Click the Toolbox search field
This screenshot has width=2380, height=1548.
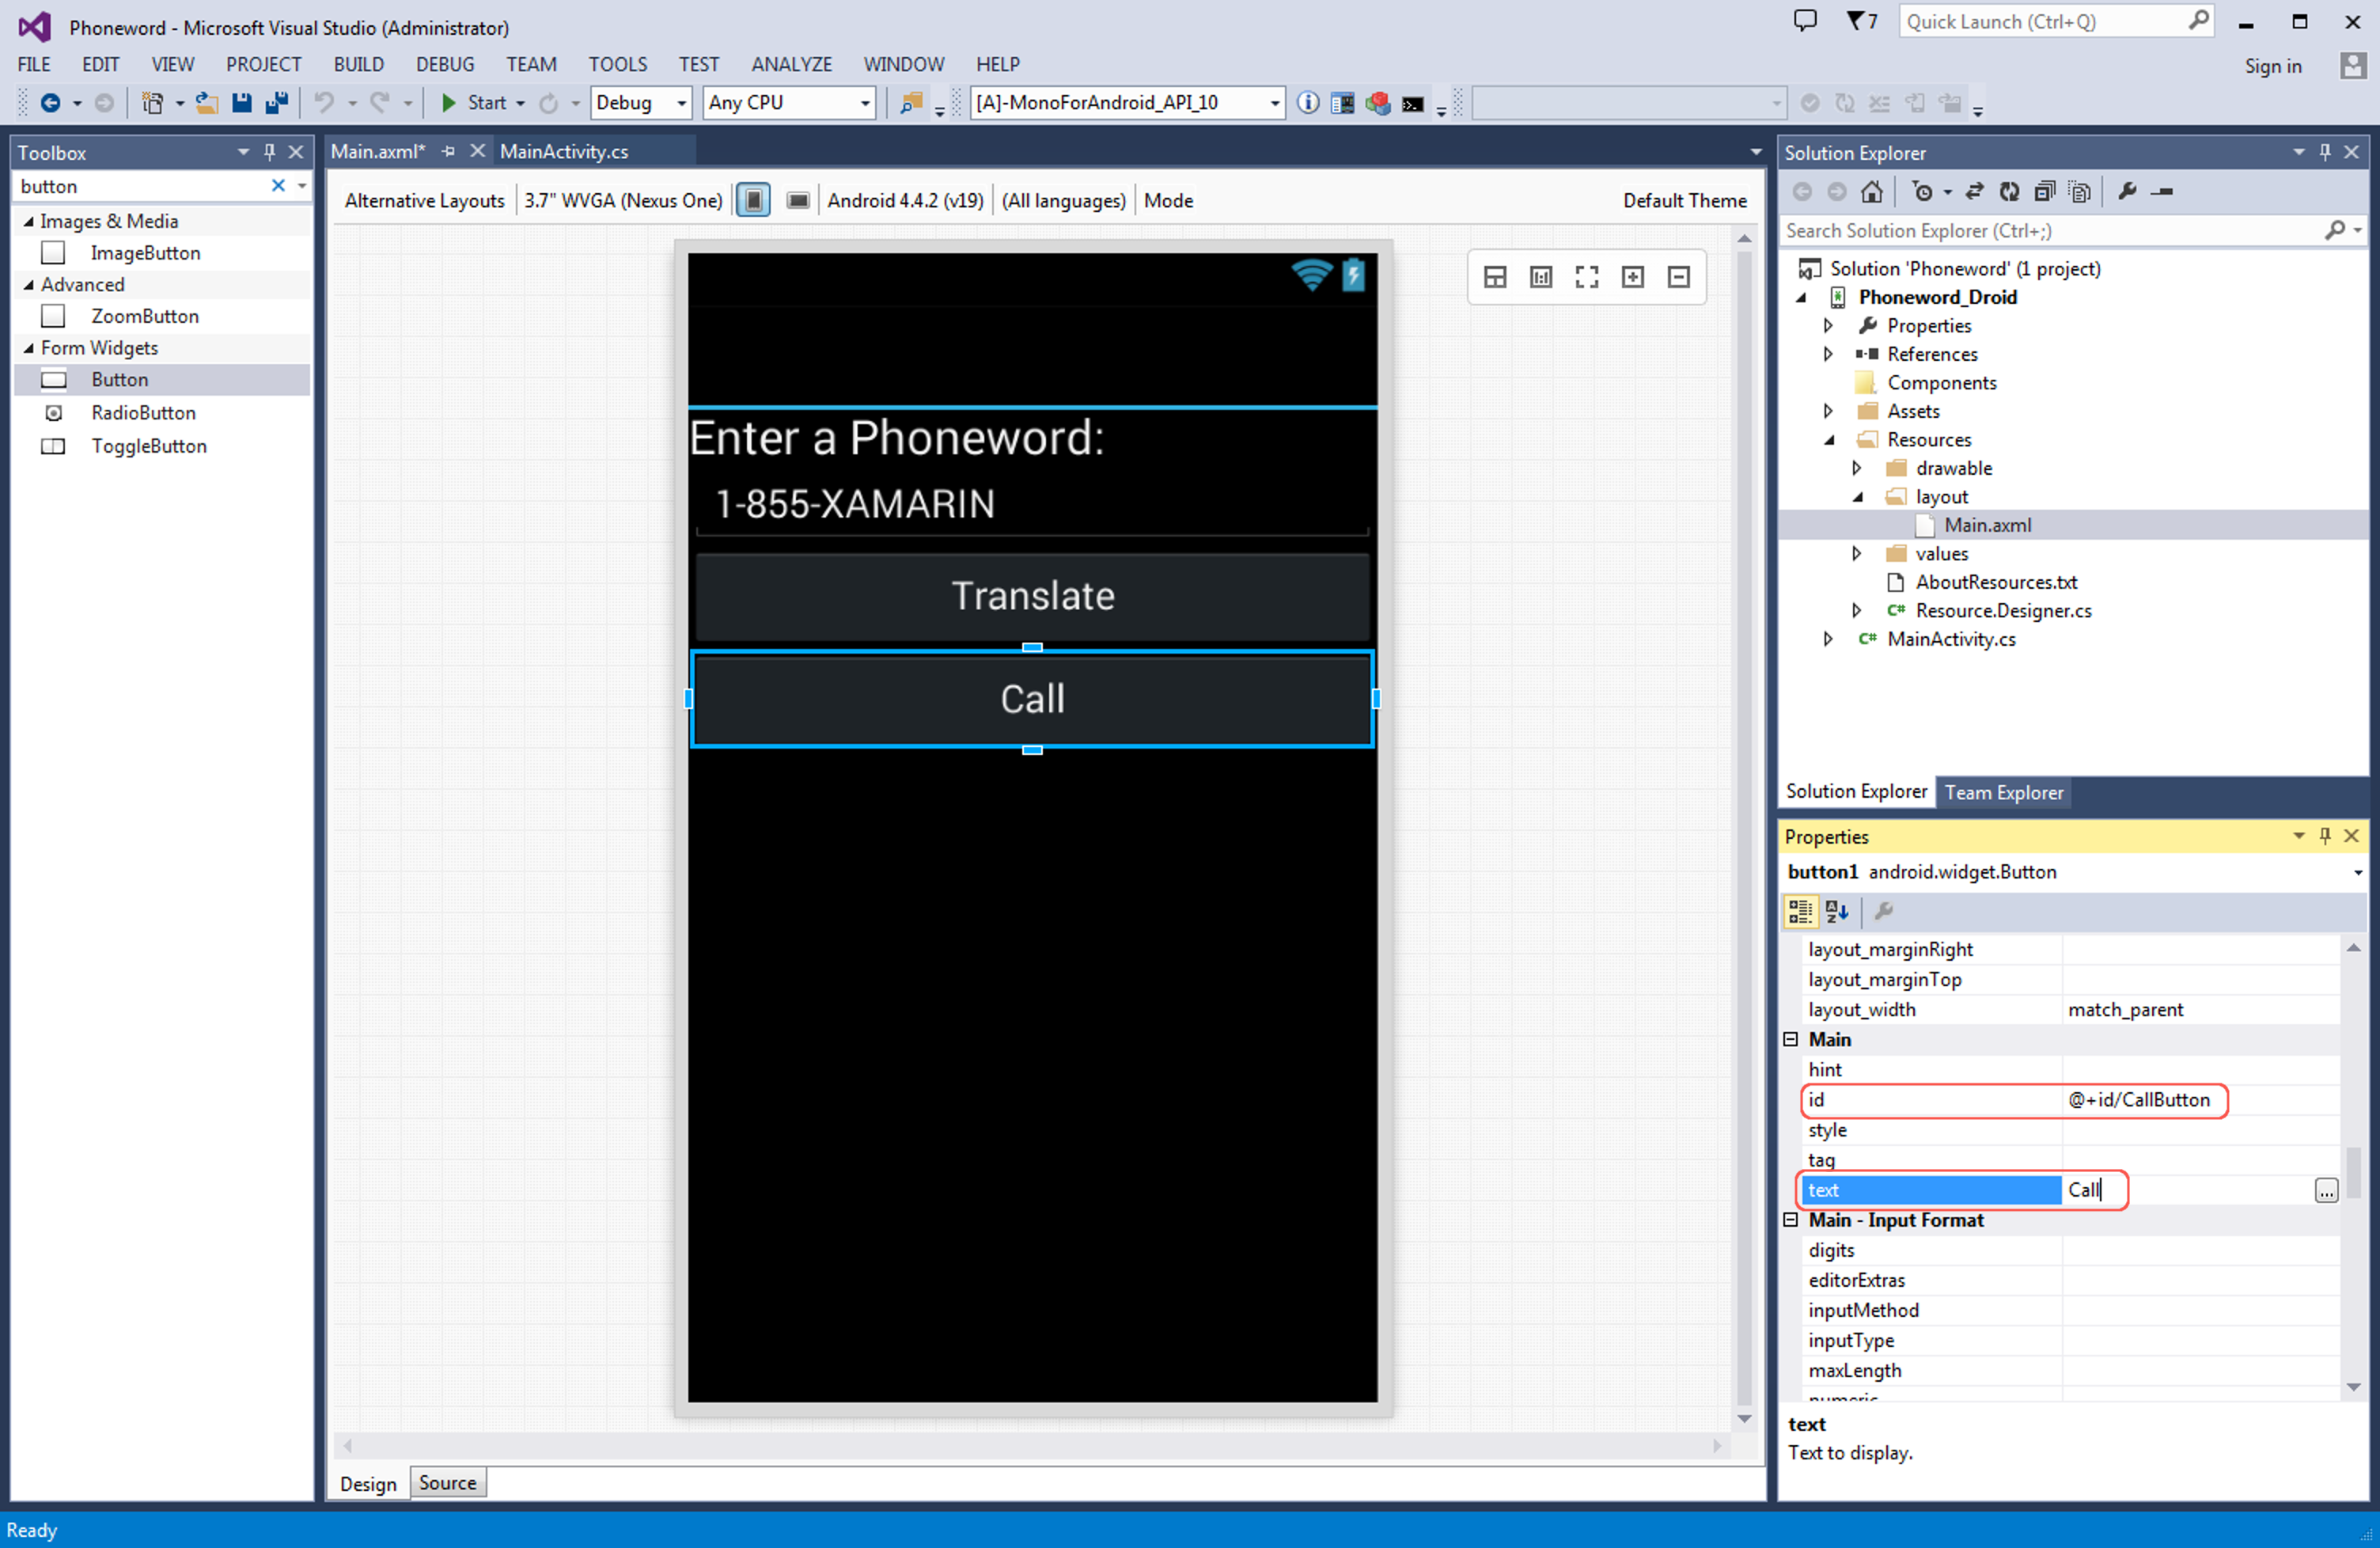[x=140, y=186]
